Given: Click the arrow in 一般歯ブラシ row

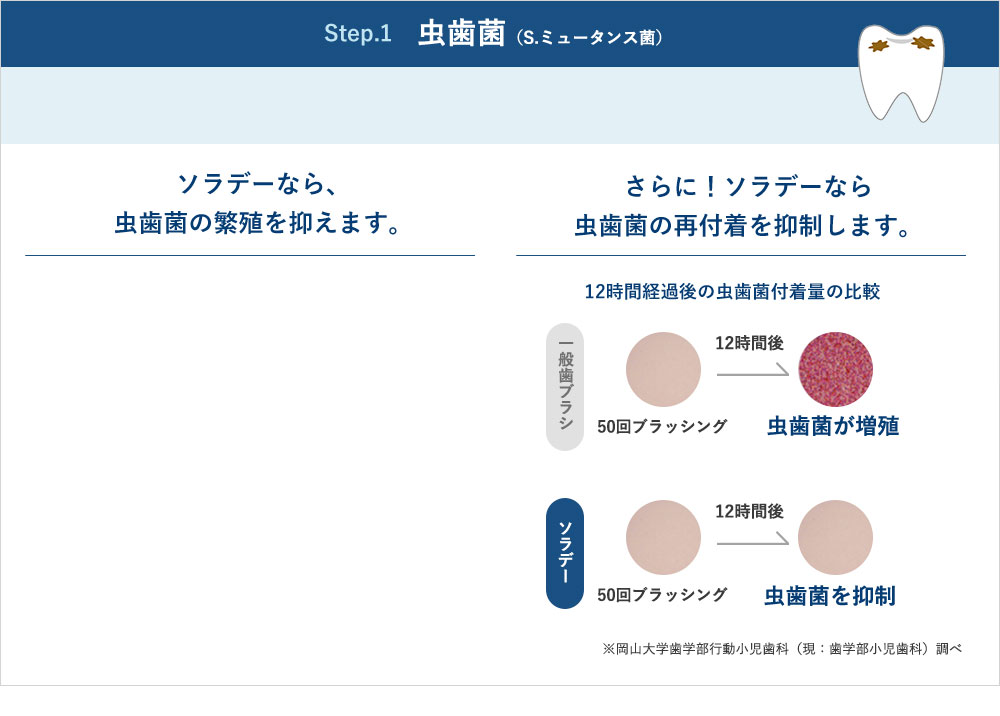Looking at the screenshot, I should pos(753,369).
